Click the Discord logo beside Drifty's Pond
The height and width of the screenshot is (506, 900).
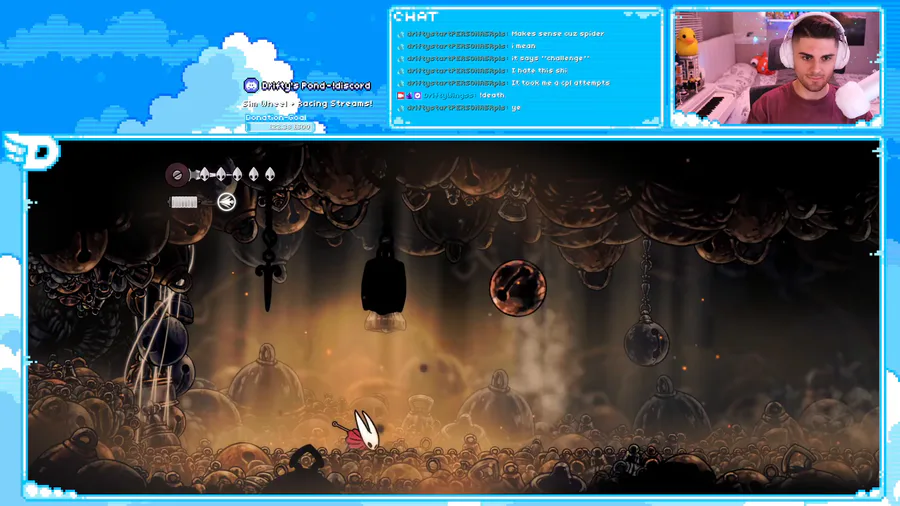(x=251, y=86)
